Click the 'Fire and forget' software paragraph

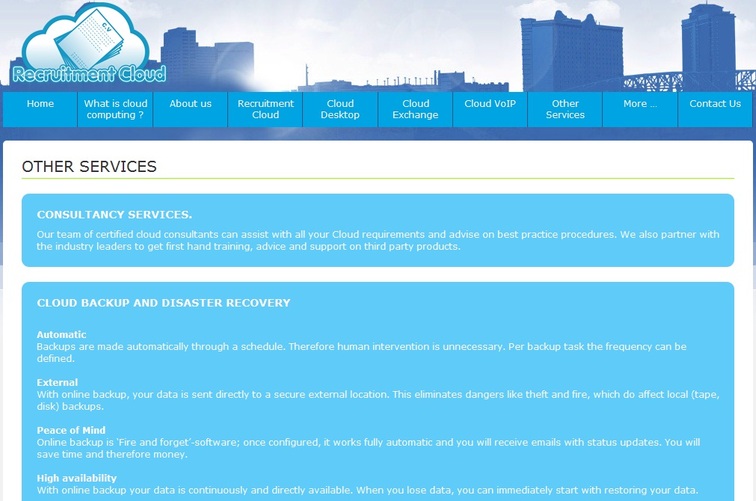368,448
